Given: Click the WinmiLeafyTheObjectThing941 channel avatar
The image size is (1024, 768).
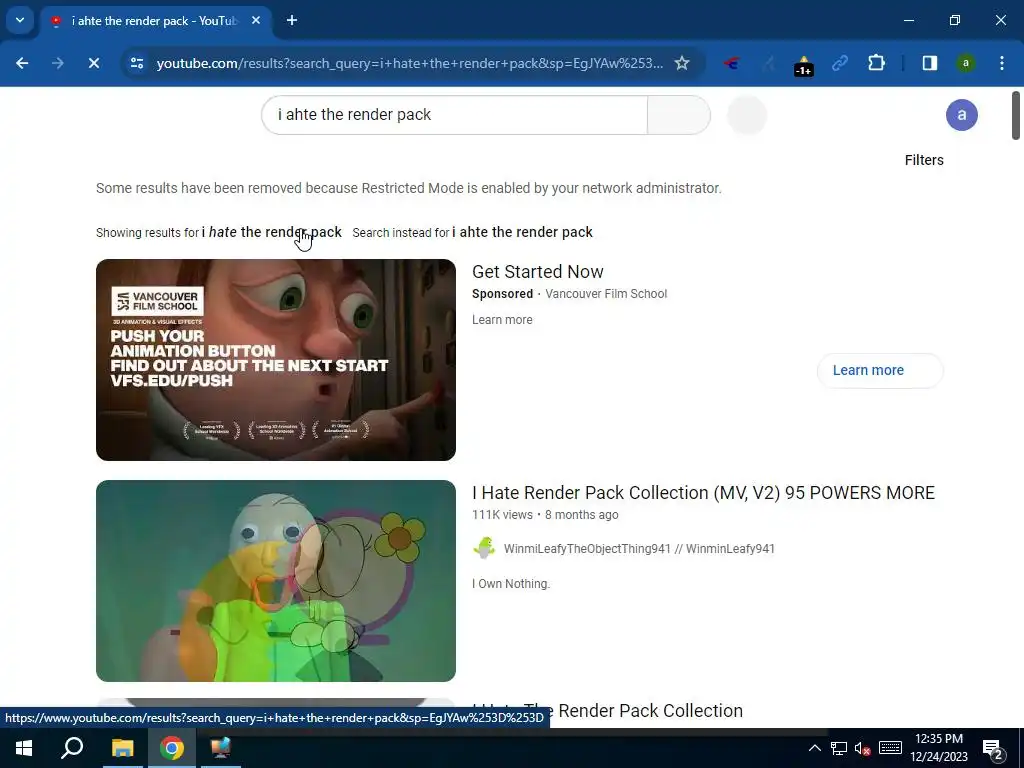Looking at the screenshot, I should 484,549.
